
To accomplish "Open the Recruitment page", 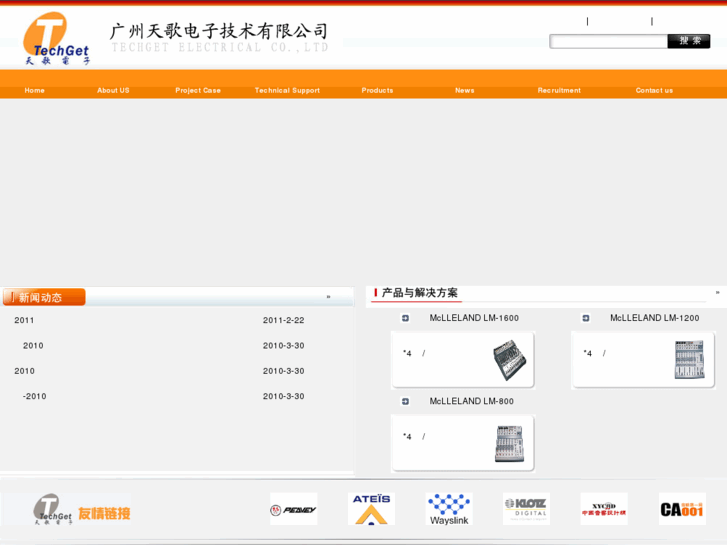I will pyautogui.click(x=559, y=90).
